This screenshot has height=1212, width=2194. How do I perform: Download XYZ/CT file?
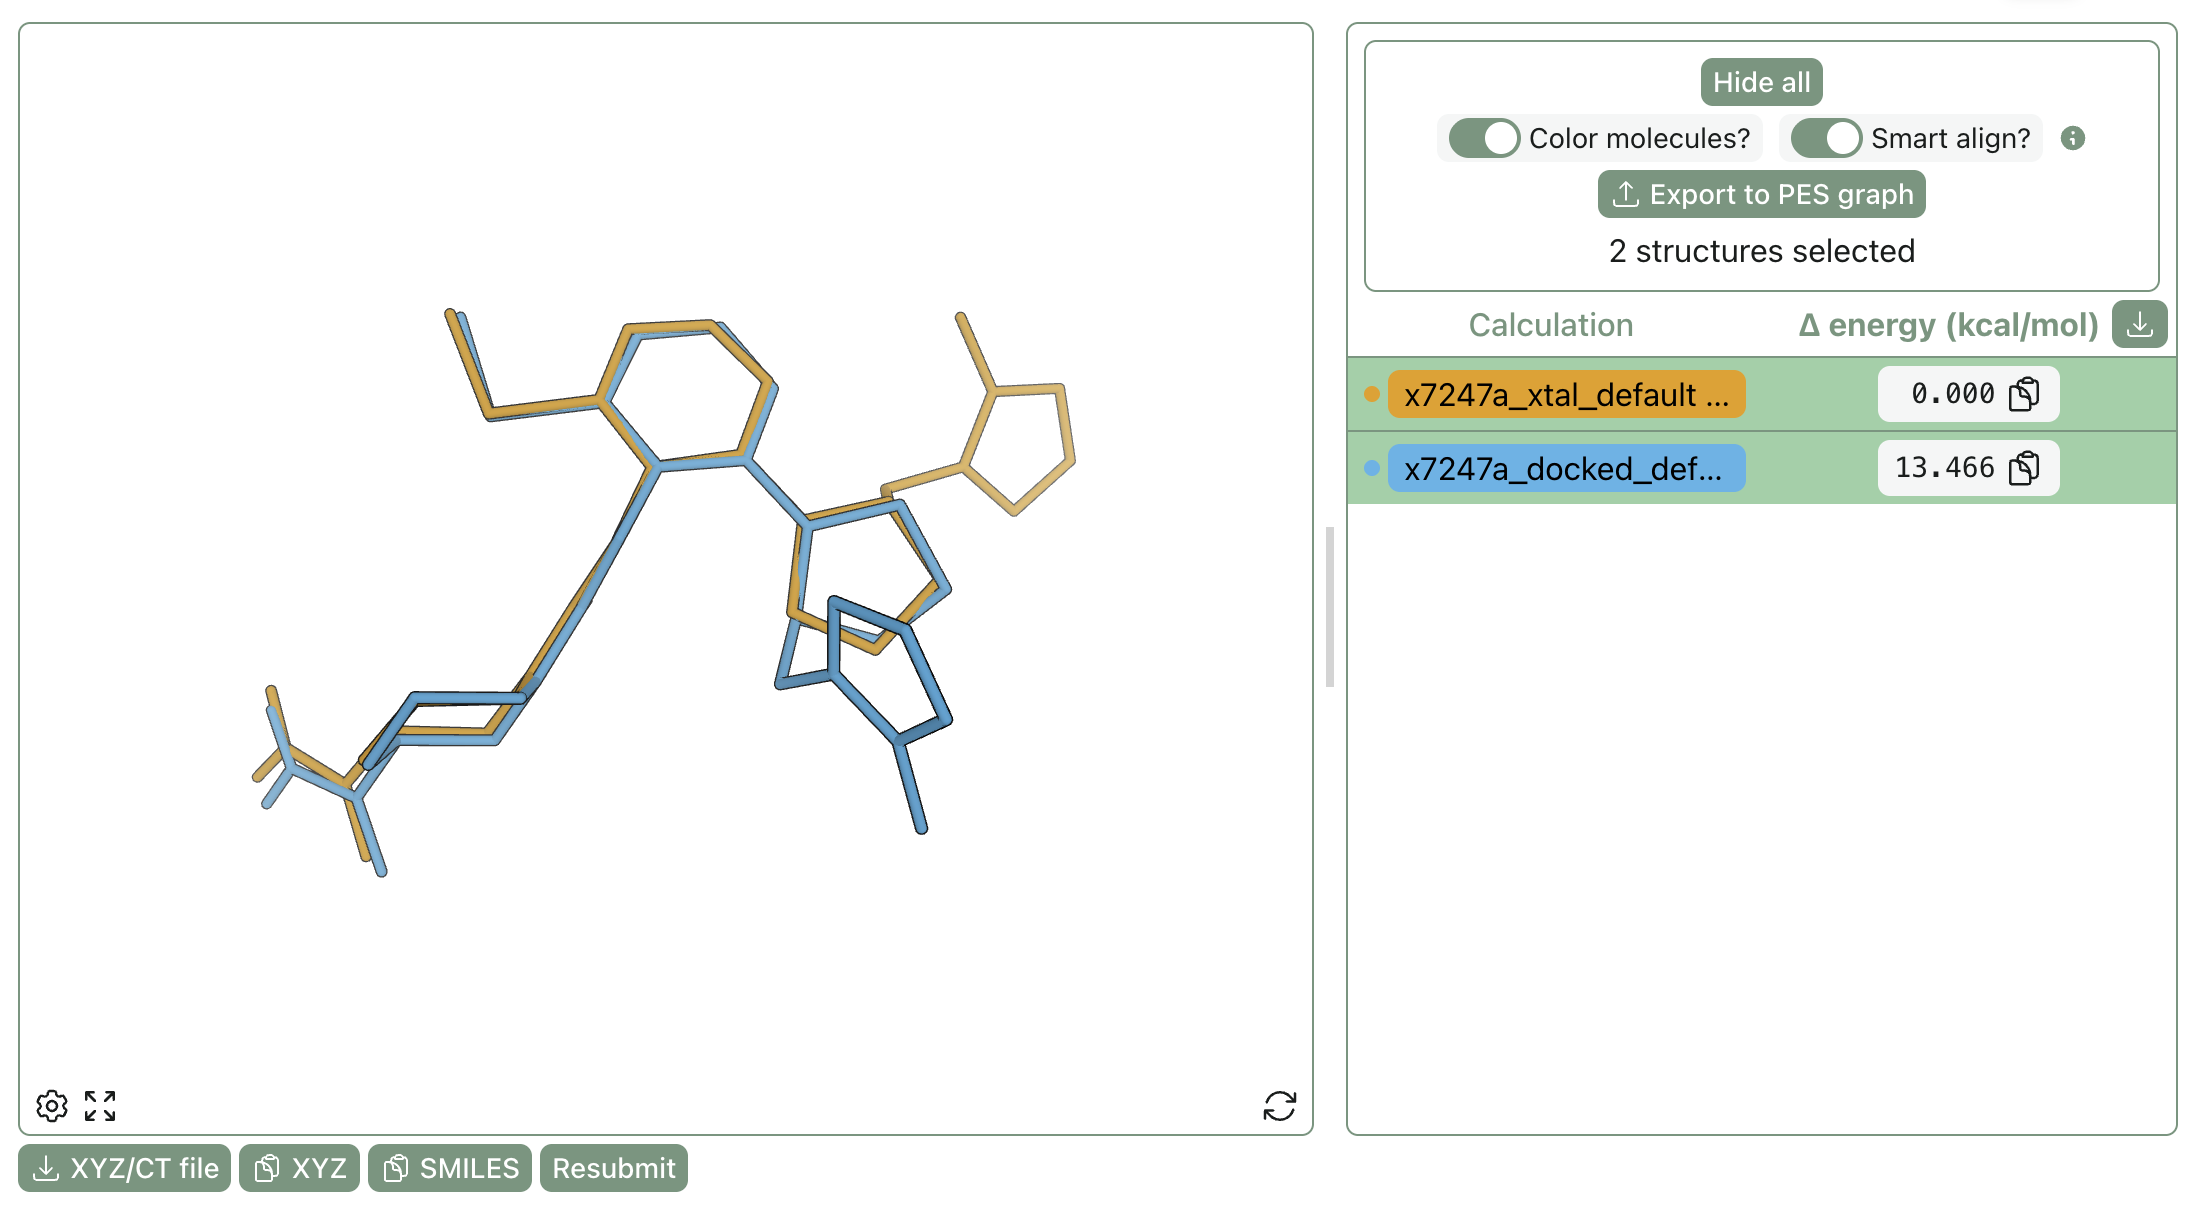click(x=125, y=1168)
